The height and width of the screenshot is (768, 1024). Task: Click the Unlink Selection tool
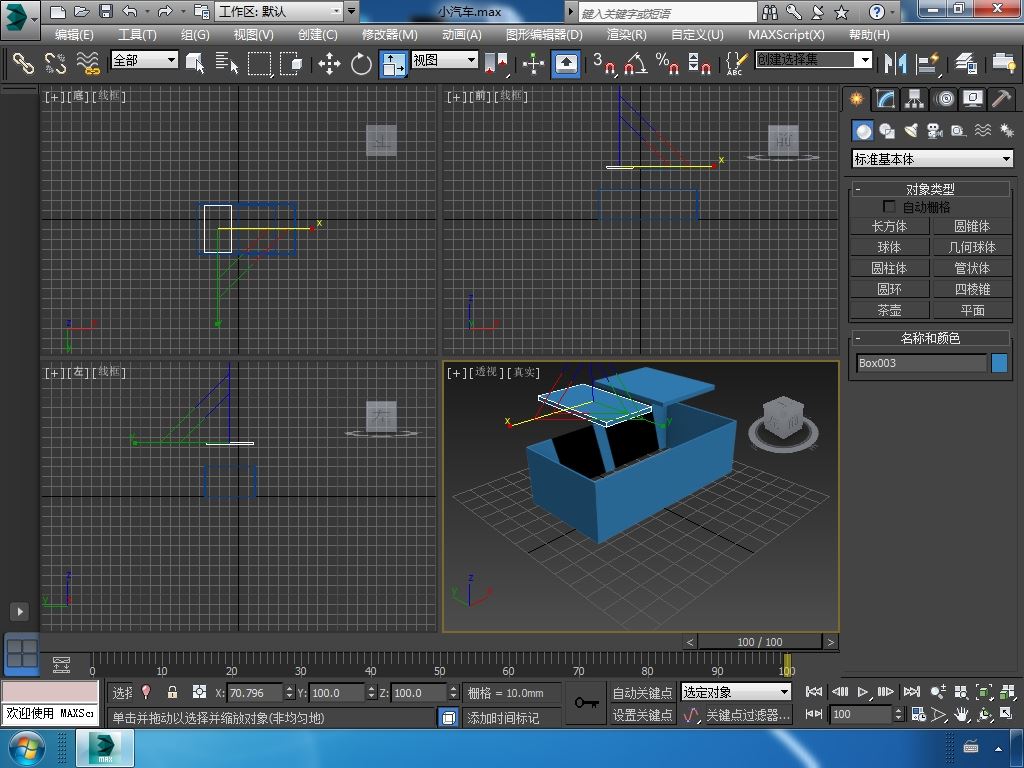[56, 63]
